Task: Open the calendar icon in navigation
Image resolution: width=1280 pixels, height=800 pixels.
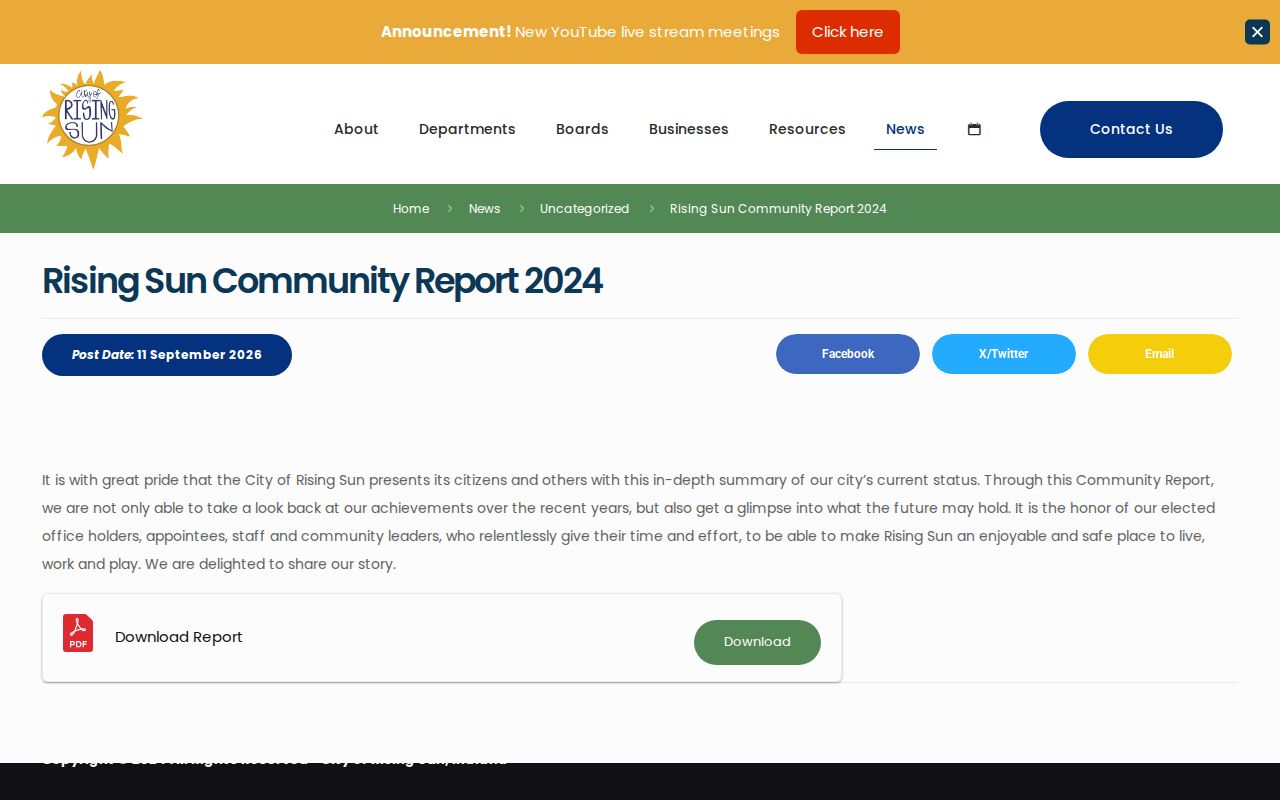Action: 974,129
